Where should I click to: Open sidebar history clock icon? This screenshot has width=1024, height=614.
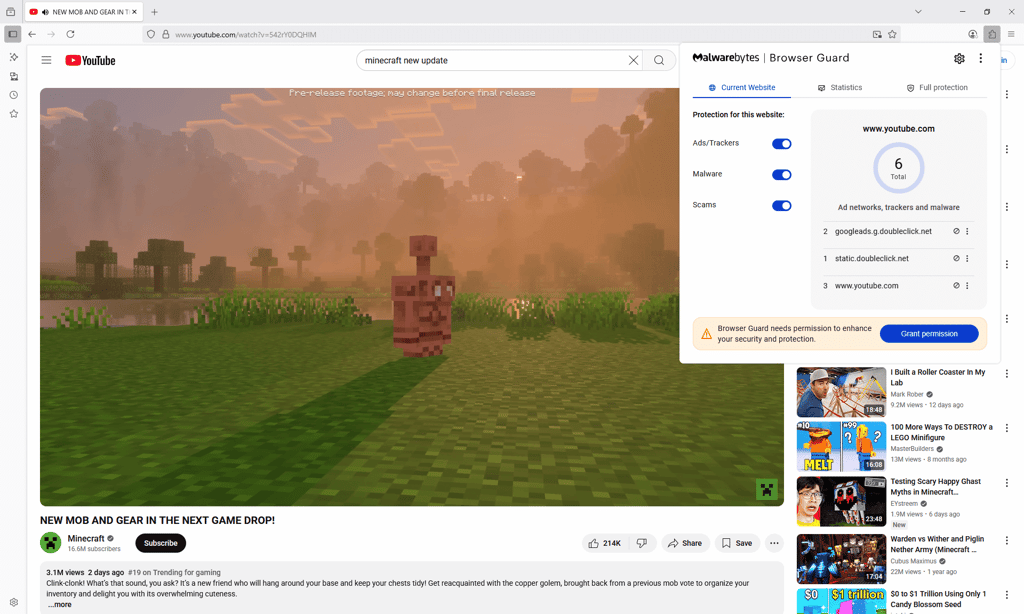coord(14,95)
